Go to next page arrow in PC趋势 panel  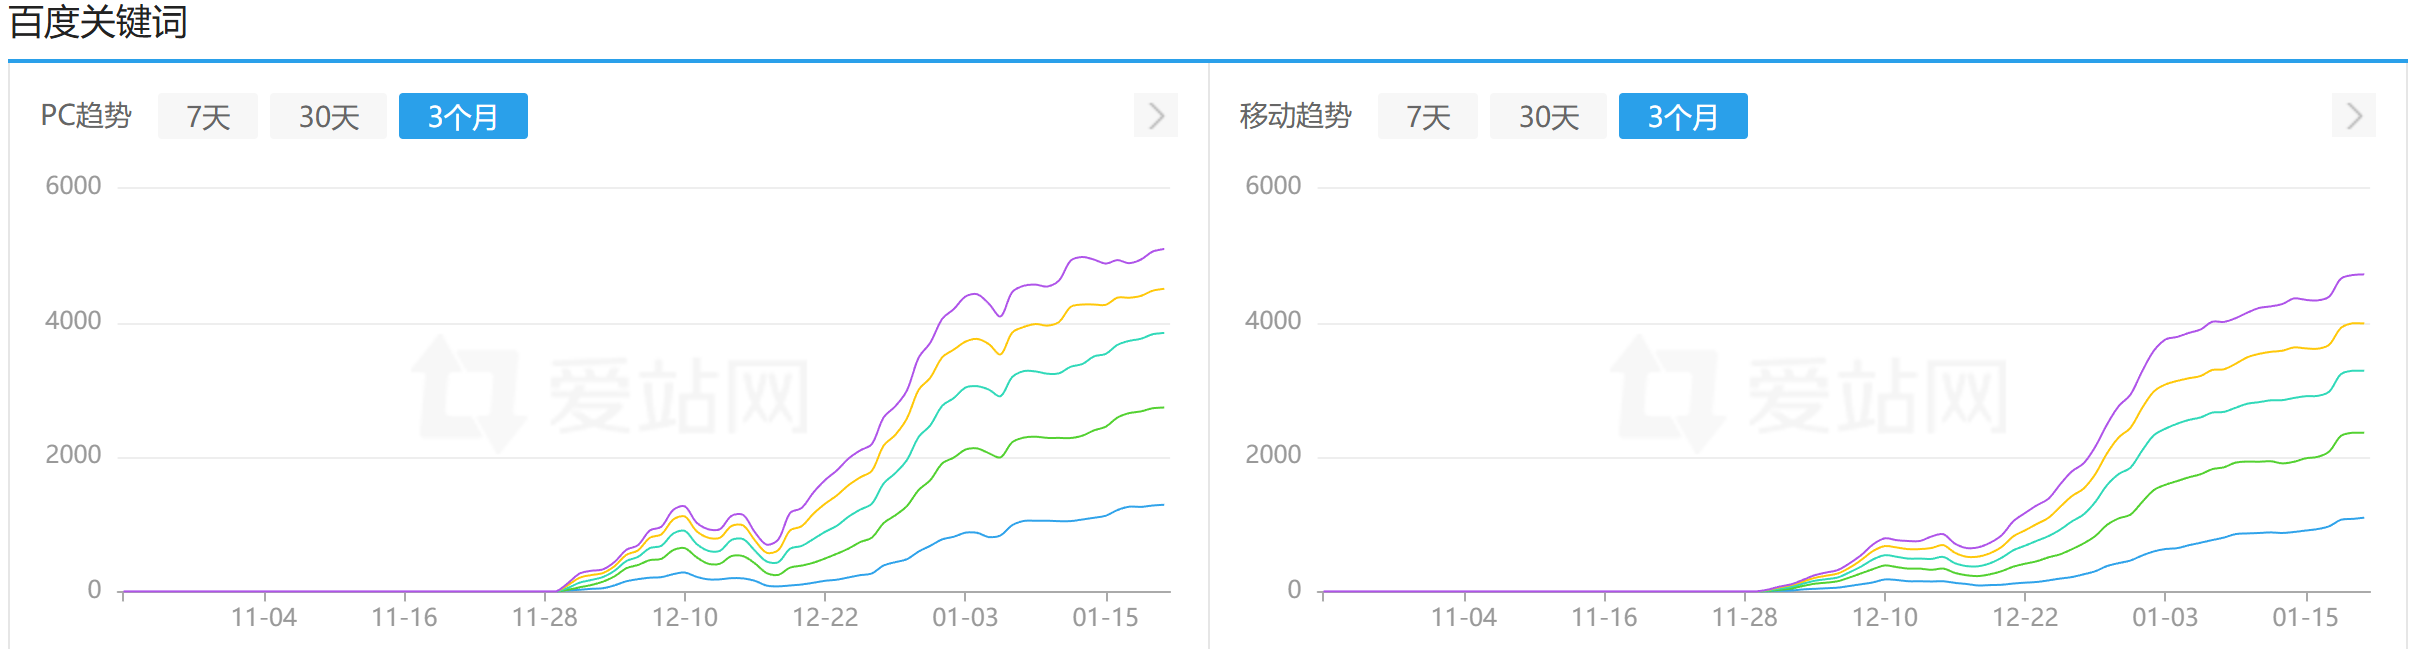pyautogui.click(x=1155, y=116)
